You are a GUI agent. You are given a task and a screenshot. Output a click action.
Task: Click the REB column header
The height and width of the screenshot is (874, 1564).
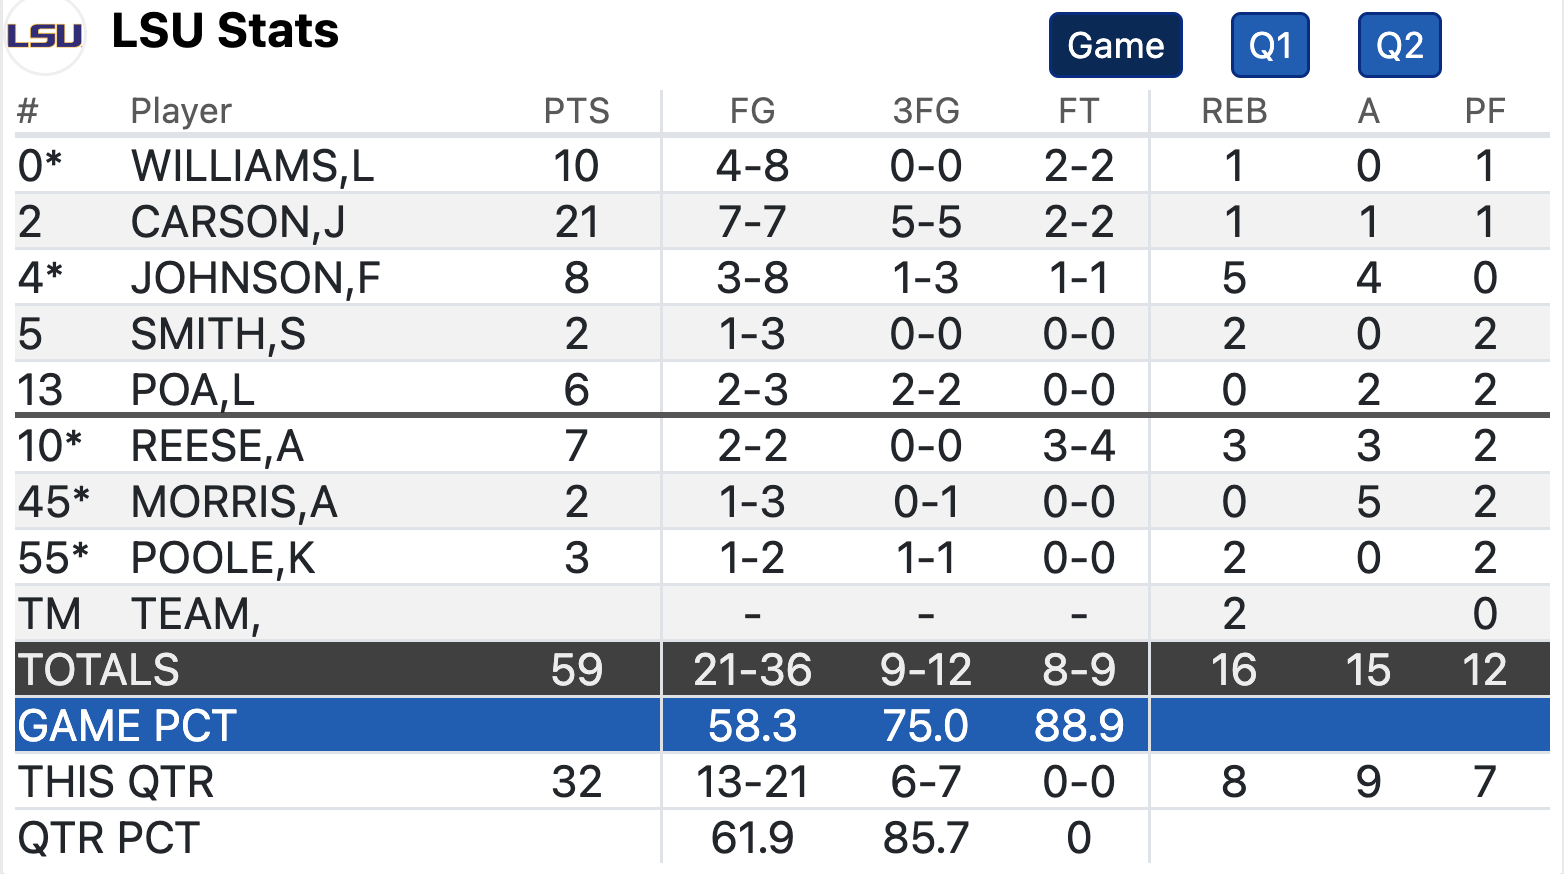coord(1234,110)
